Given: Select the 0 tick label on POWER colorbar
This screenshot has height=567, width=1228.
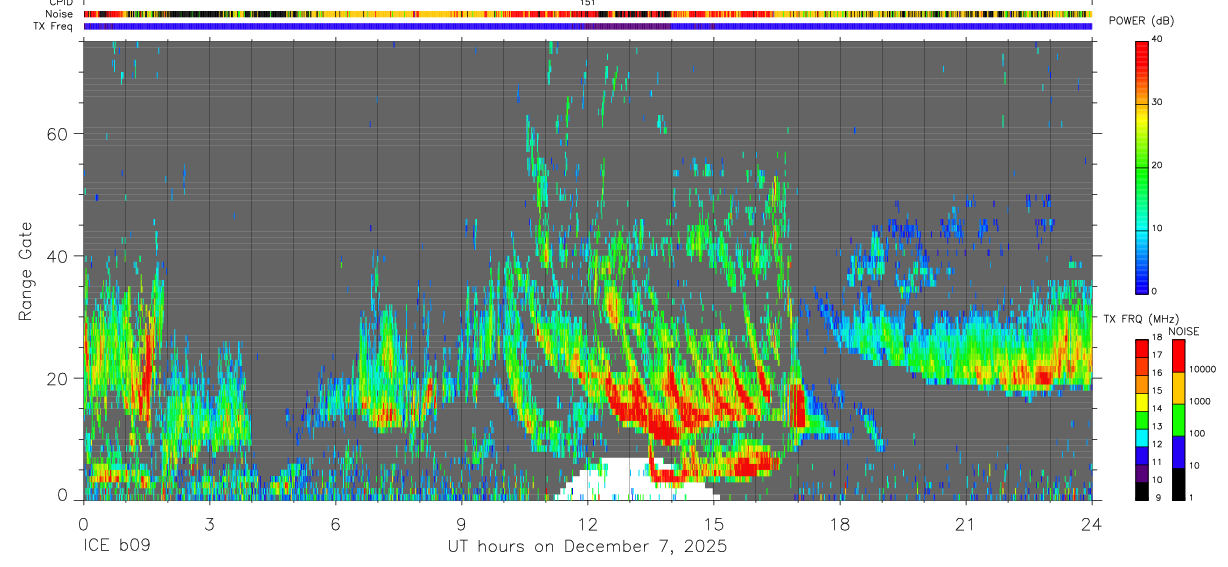Looking at the screenshot, I should (1155, 291).
